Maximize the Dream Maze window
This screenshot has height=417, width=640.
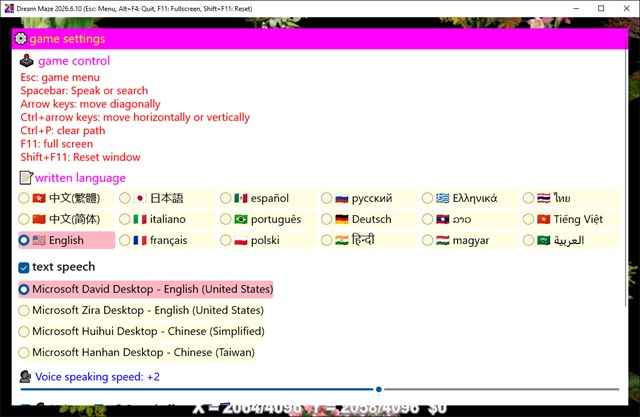point(601,9)
